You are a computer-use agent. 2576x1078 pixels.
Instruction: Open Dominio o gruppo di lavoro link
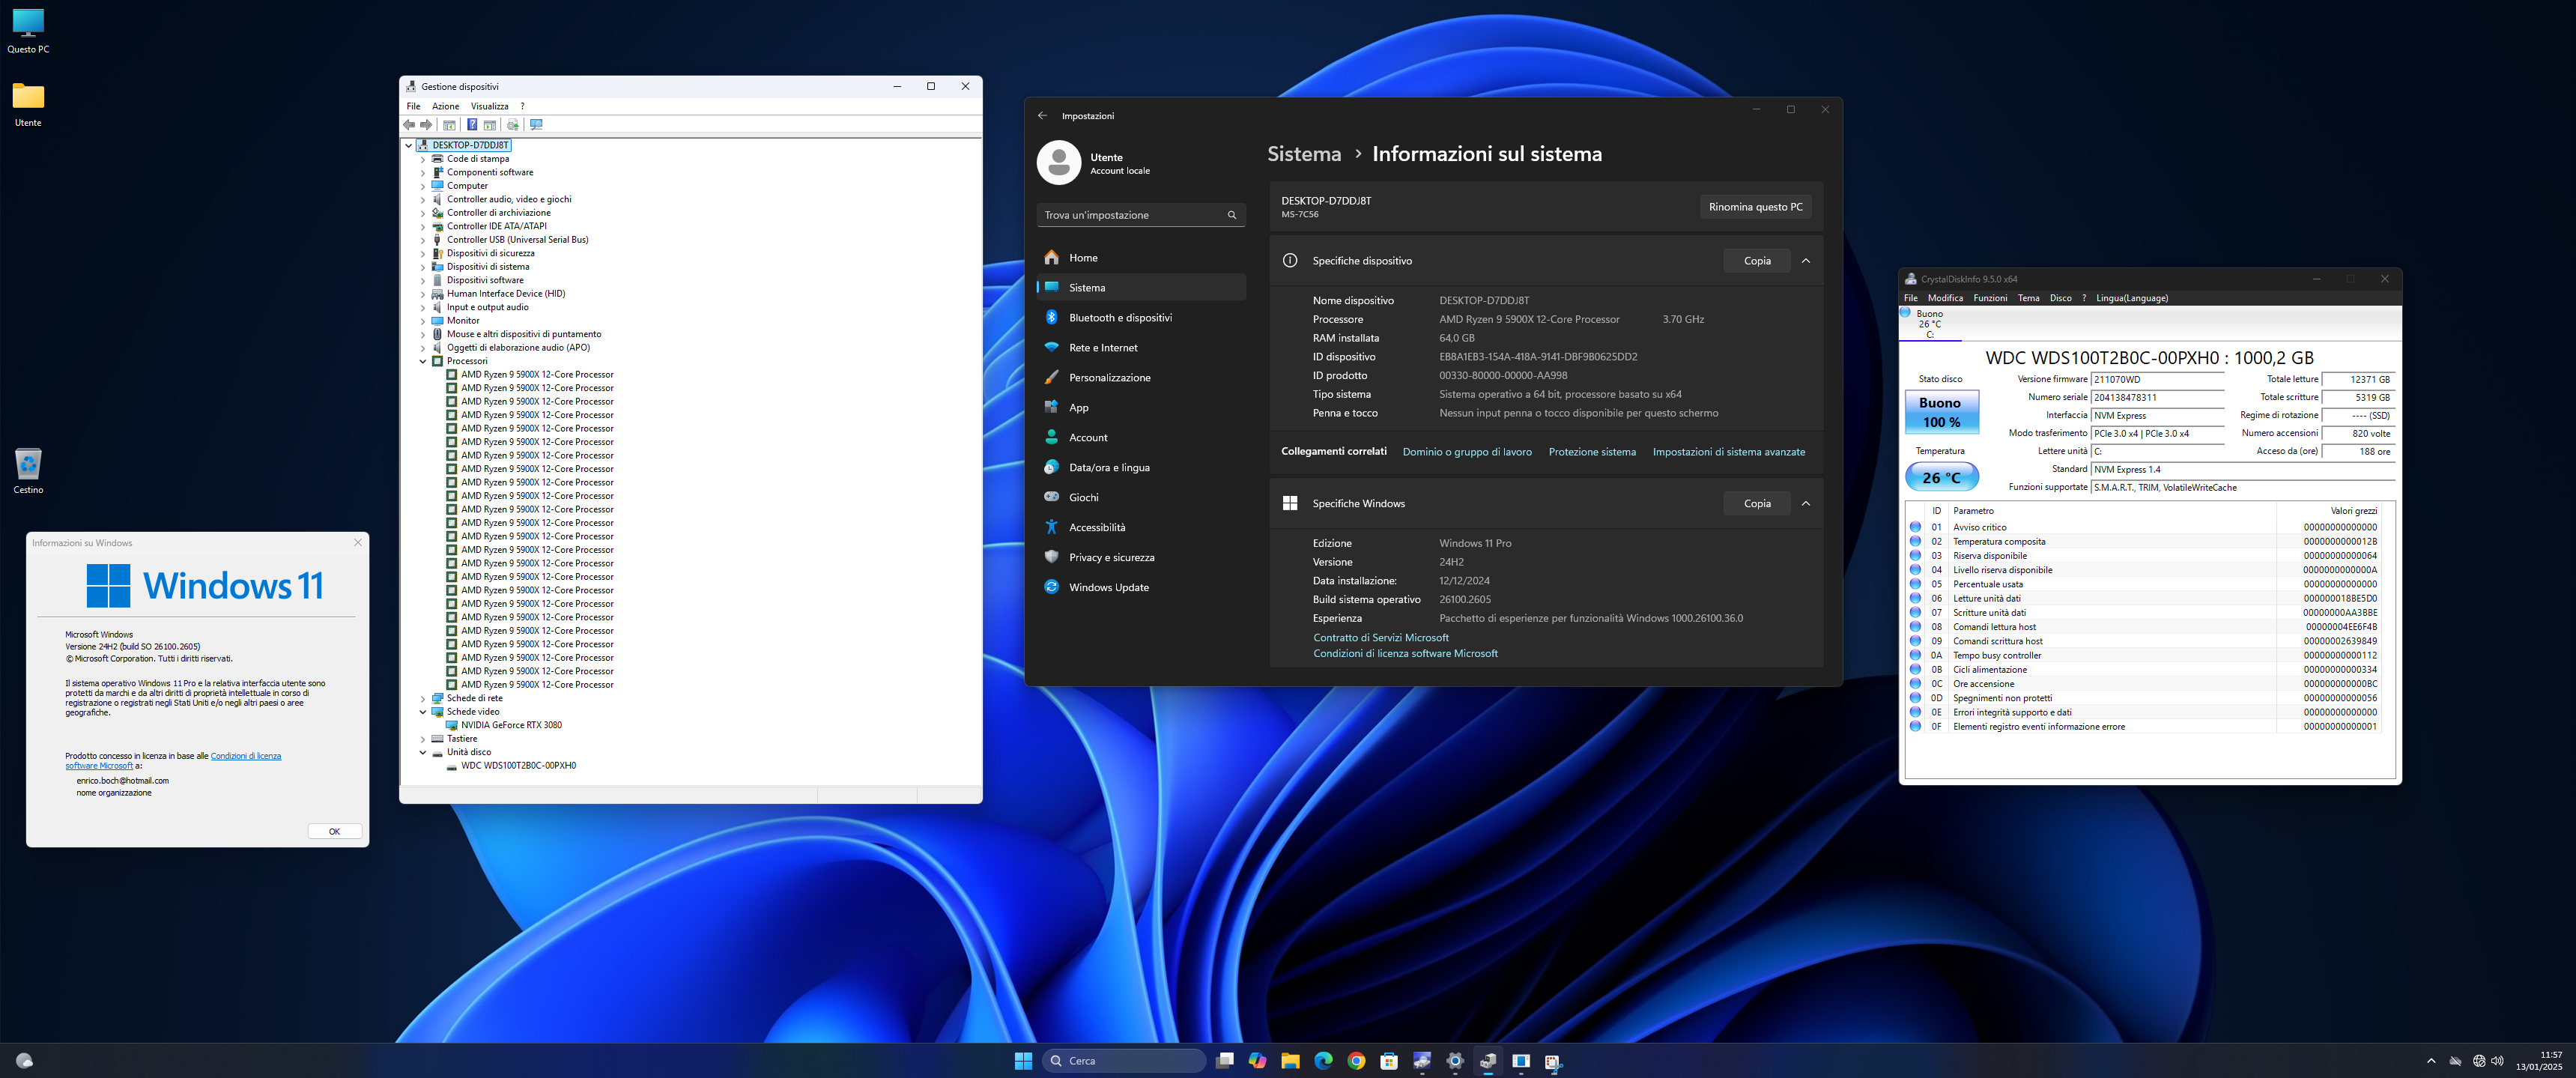point(1467,452)
